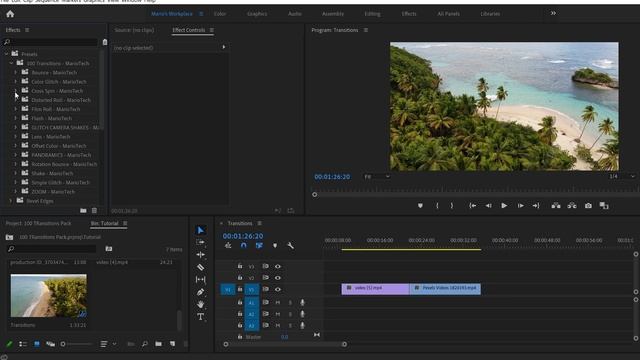Click New Item icon in project panel
The image size is (640, 360).
pos(172,344)
